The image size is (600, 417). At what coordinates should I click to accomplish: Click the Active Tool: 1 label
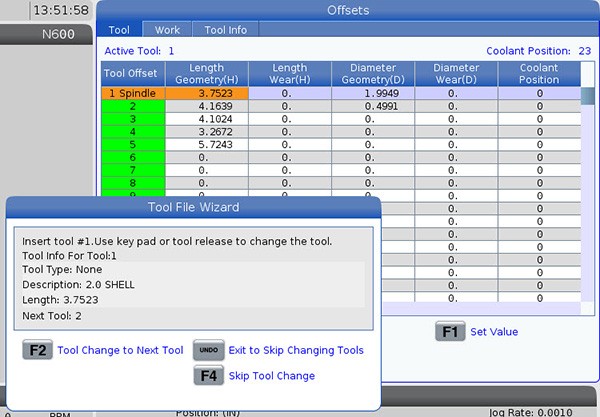pos(139,51)
